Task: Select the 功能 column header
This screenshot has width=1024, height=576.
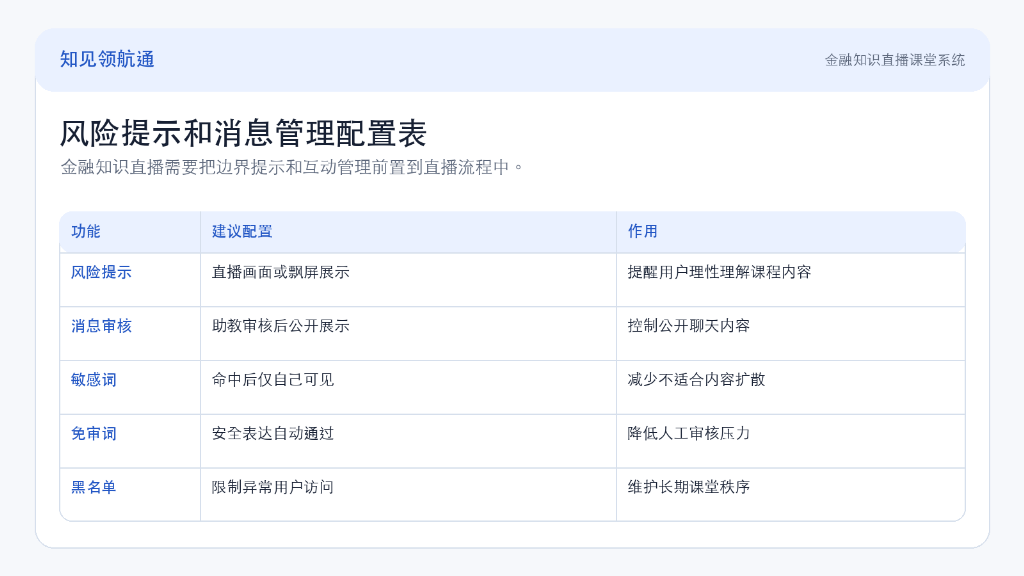Action: point(86,231)
